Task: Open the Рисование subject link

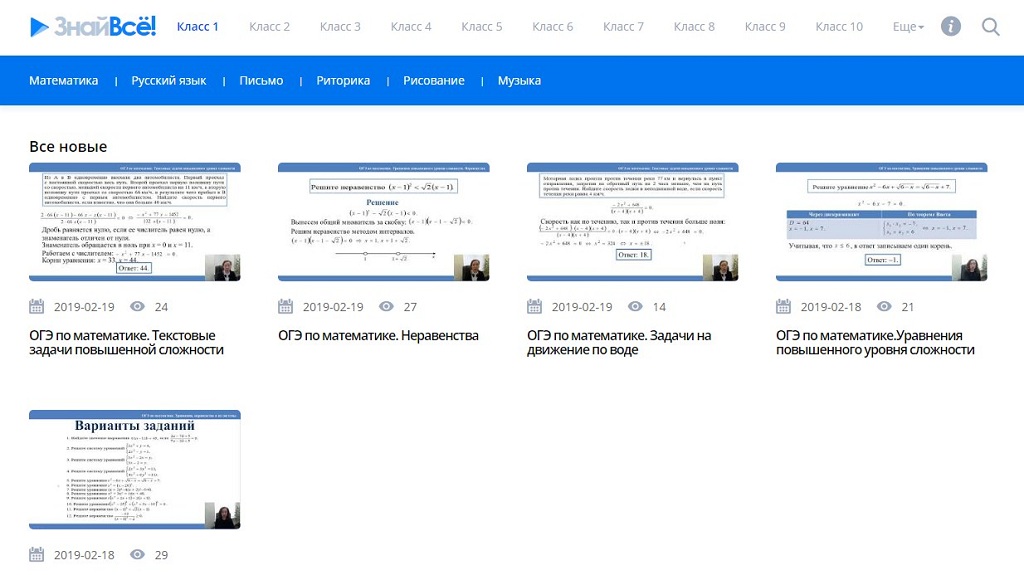Action: (433, 81)
